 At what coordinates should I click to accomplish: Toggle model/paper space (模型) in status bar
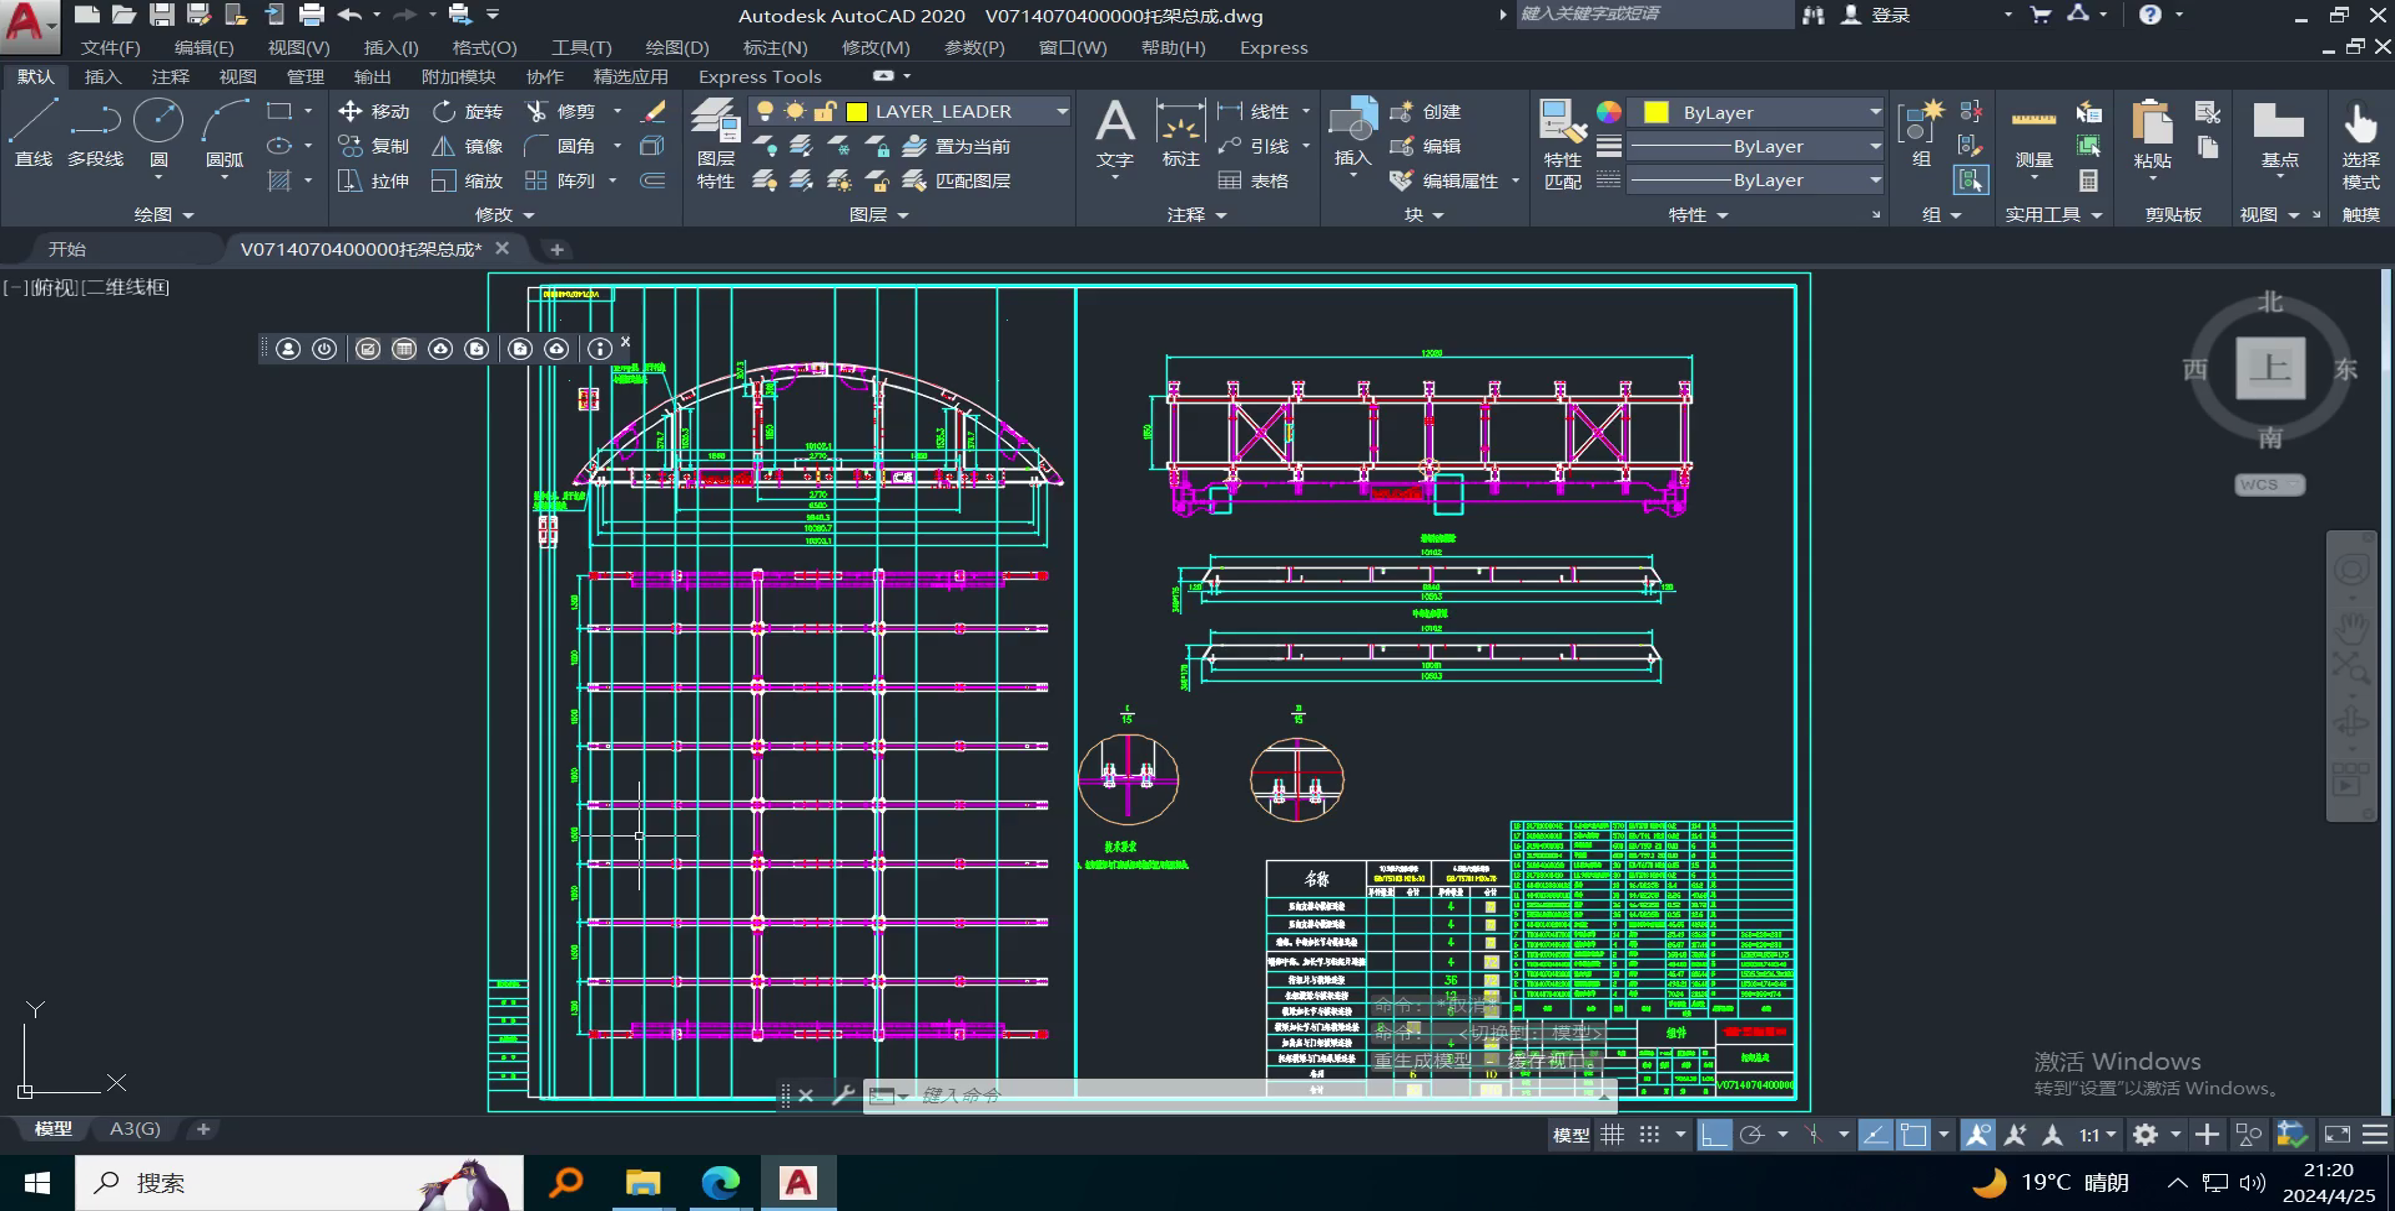click(x=1570, y=1135)
